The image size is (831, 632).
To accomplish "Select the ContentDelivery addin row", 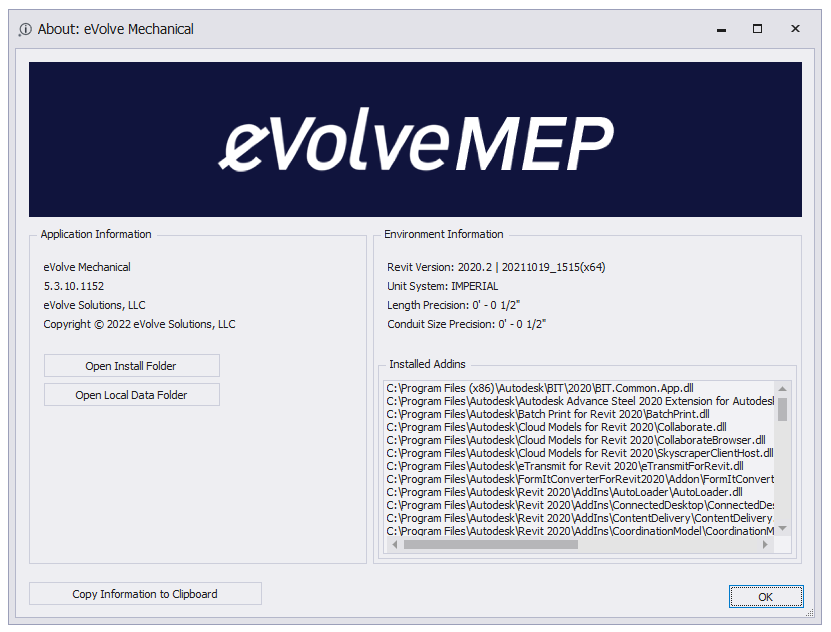I will [x=580, y=518].
